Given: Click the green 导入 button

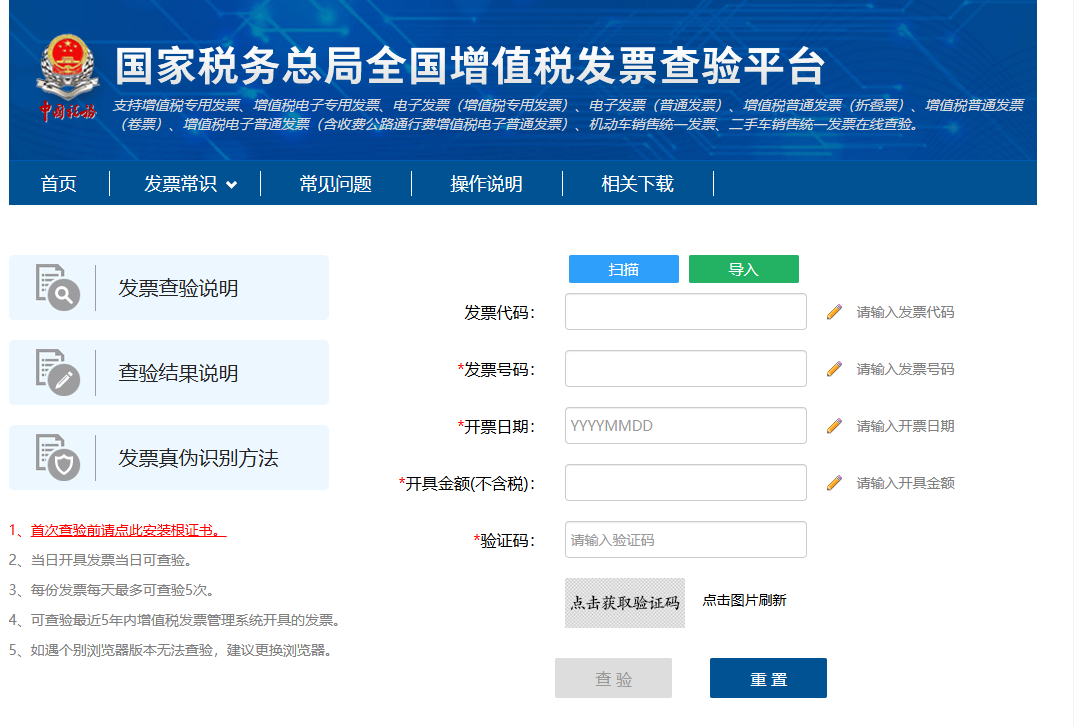Looking at the screenshot, I should pyautogui.click(x=744, y=269).
